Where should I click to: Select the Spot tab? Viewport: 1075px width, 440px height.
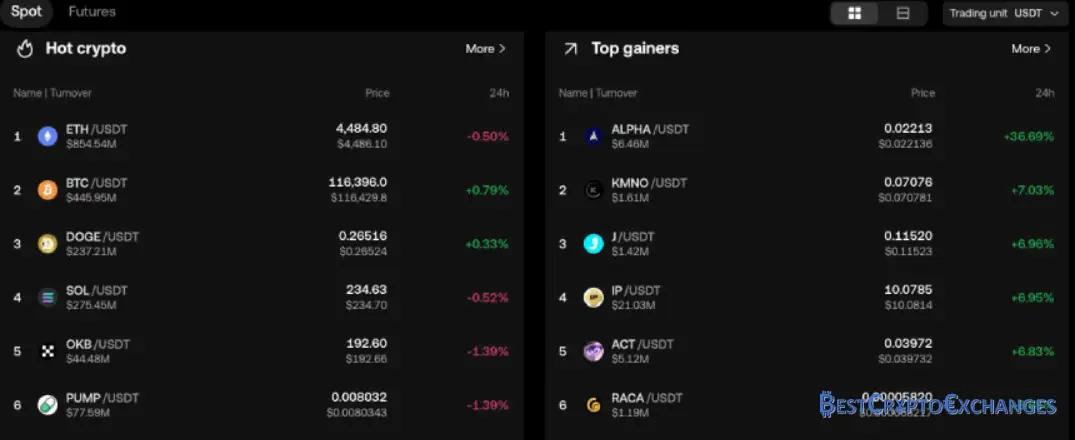(x=26, y=12)
